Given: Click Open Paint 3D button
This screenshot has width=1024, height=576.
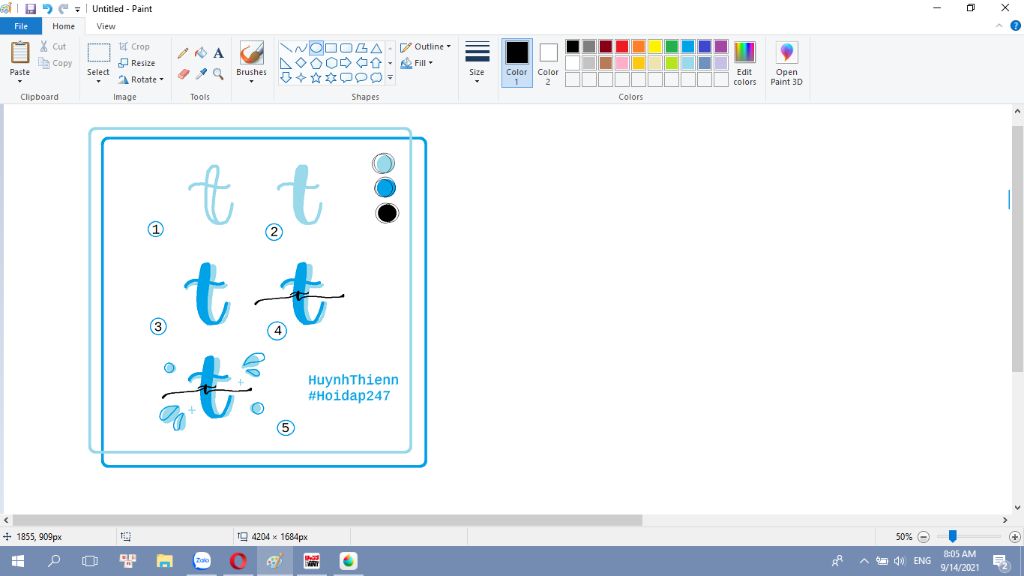Looking at the screenshot, I should 786,63.
